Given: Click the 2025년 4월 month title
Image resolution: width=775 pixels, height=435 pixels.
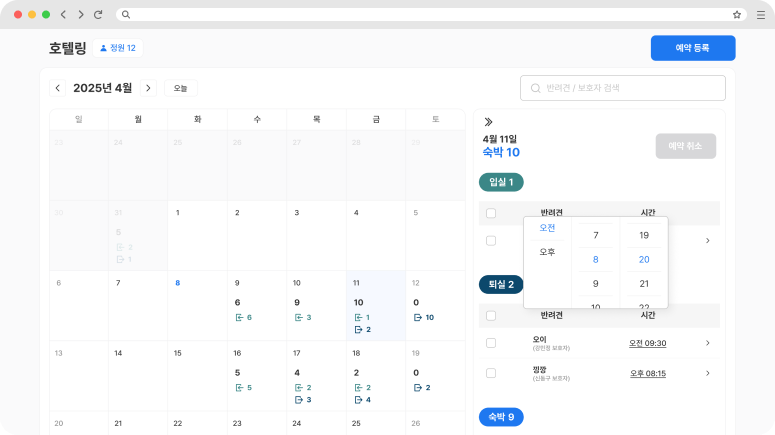Looking at the screenshot, I should 103,88.
